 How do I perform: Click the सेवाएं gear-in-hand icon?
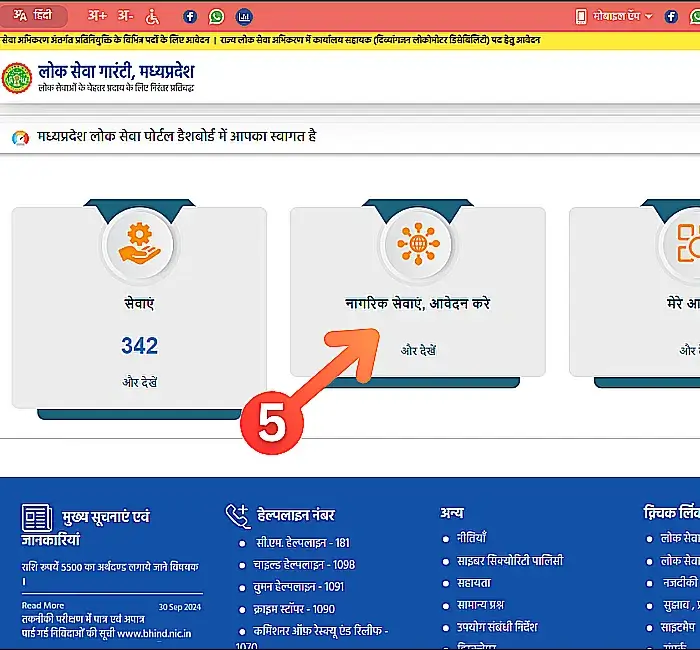tap(139, 243)
